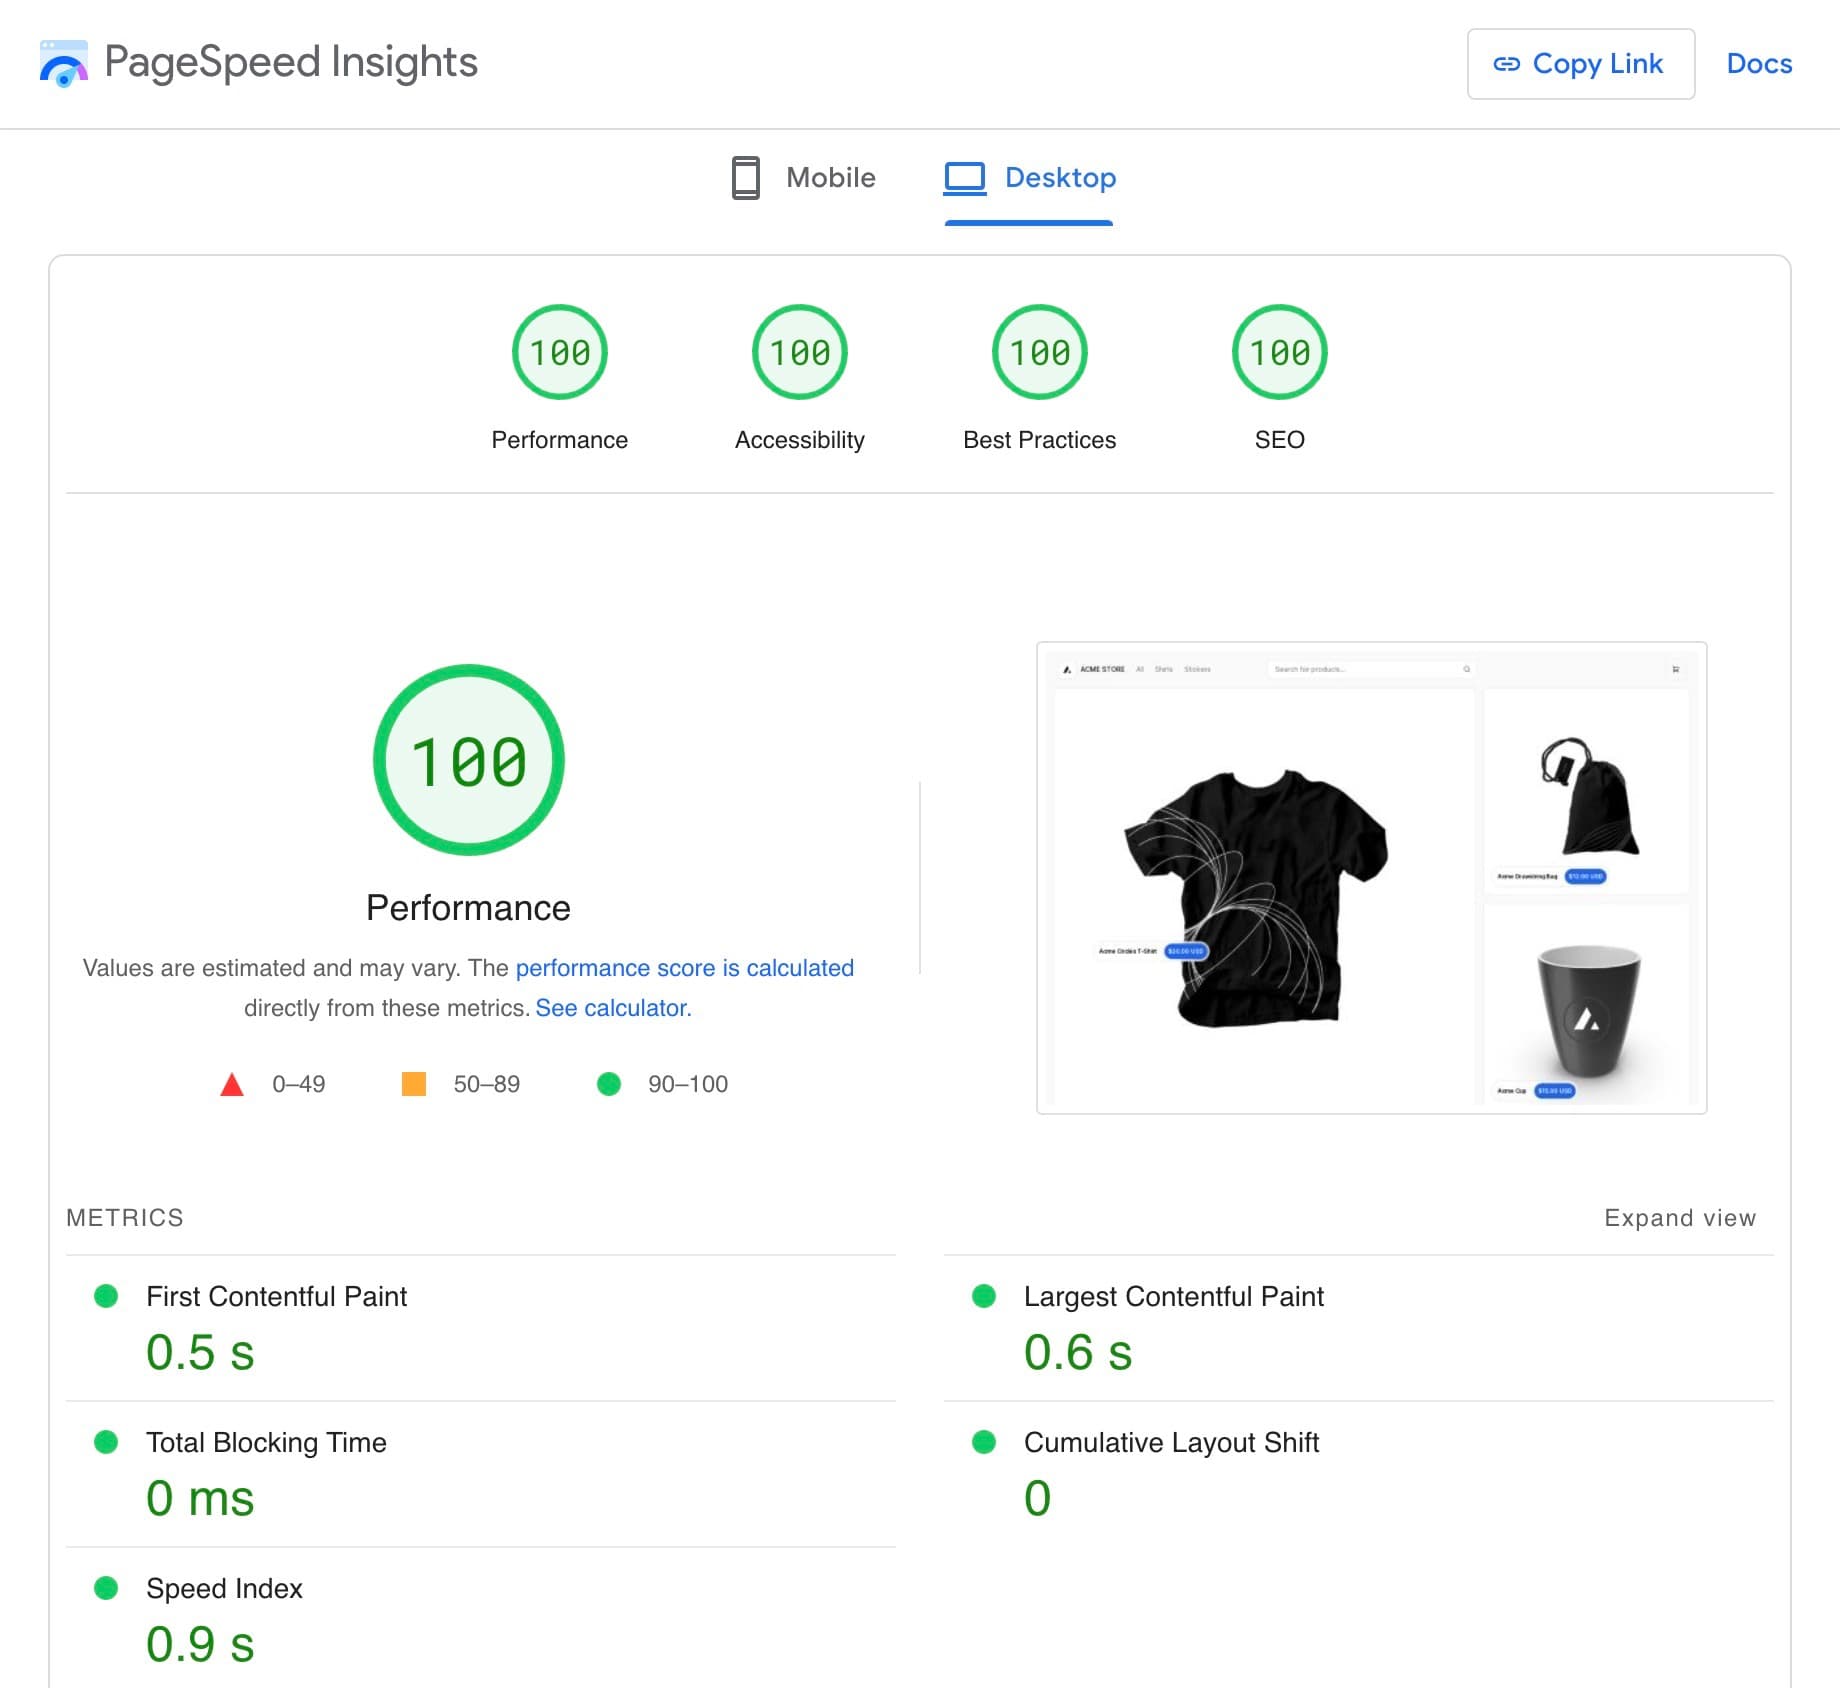Click the green dot beside First Contentful Paint
Viewport: 1840px width, 1688px height.
pyautogui.click(x=106, y=1296)
